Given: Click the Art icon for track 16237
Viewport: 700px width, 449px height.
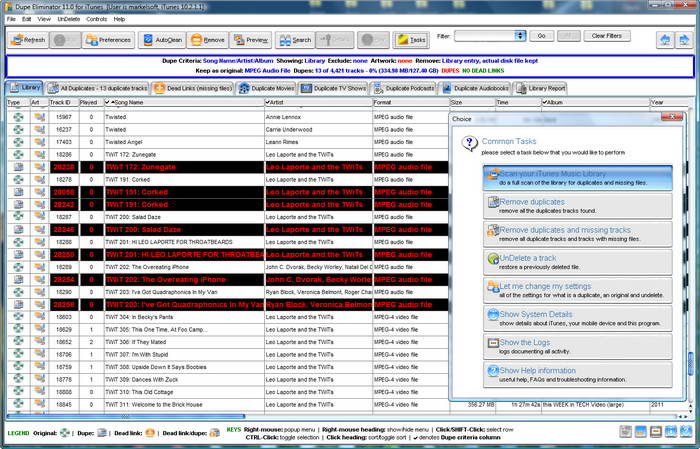Looking at the screenshot, I should [40, 129].
